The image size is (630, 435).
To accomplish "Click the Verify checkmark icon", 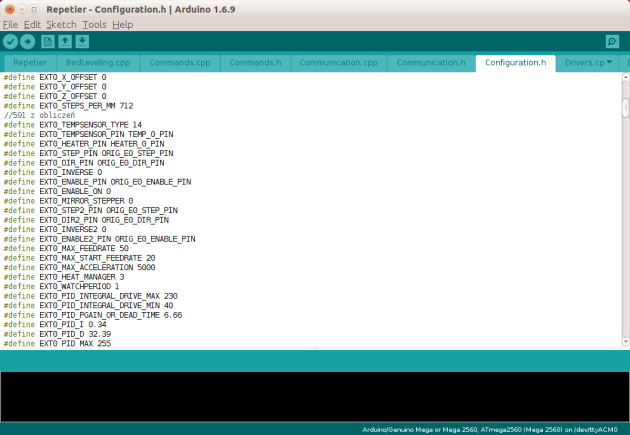I will click(x=10, y=41).
